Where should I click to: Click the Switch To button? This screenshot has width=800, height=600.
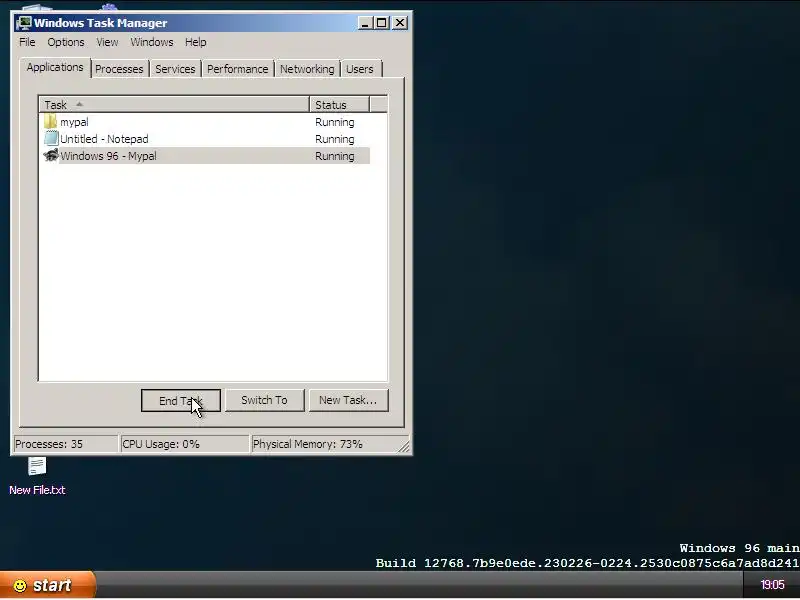264,401
